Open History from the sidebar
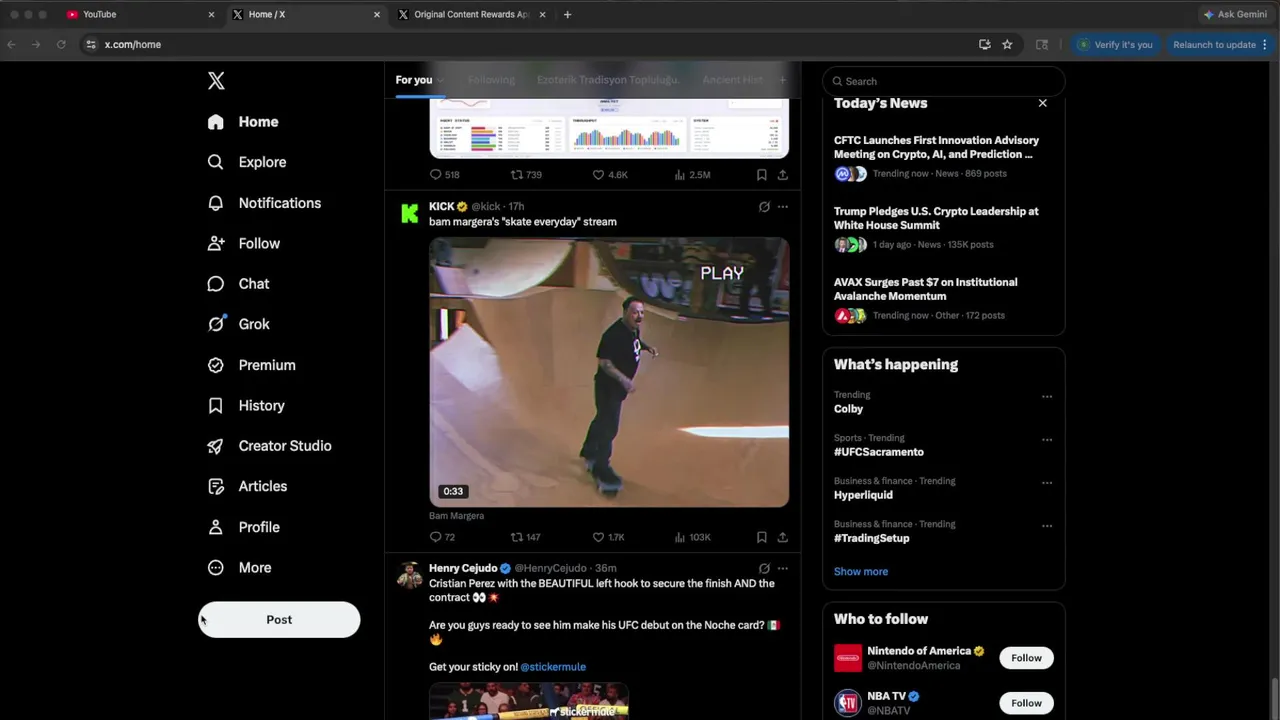1280x720 pixels. (x=246, y=405)
